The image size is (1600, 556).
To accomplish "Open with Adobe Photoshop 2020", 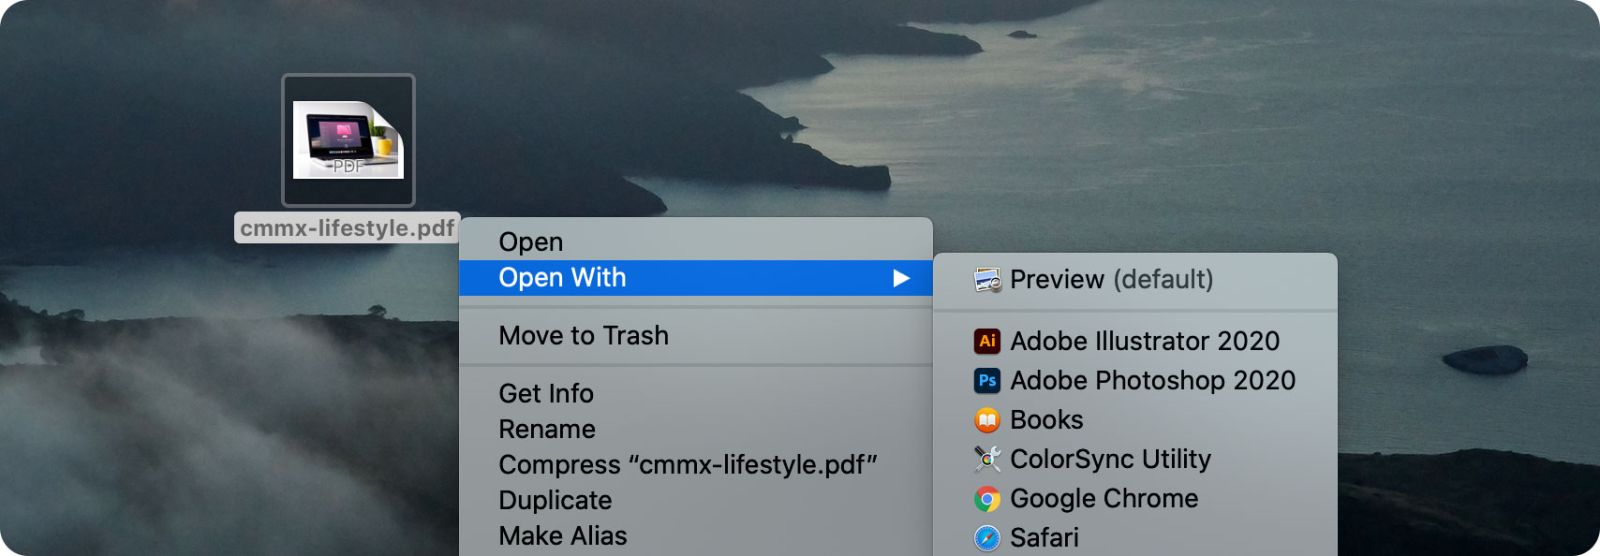I will [1135, 380].
